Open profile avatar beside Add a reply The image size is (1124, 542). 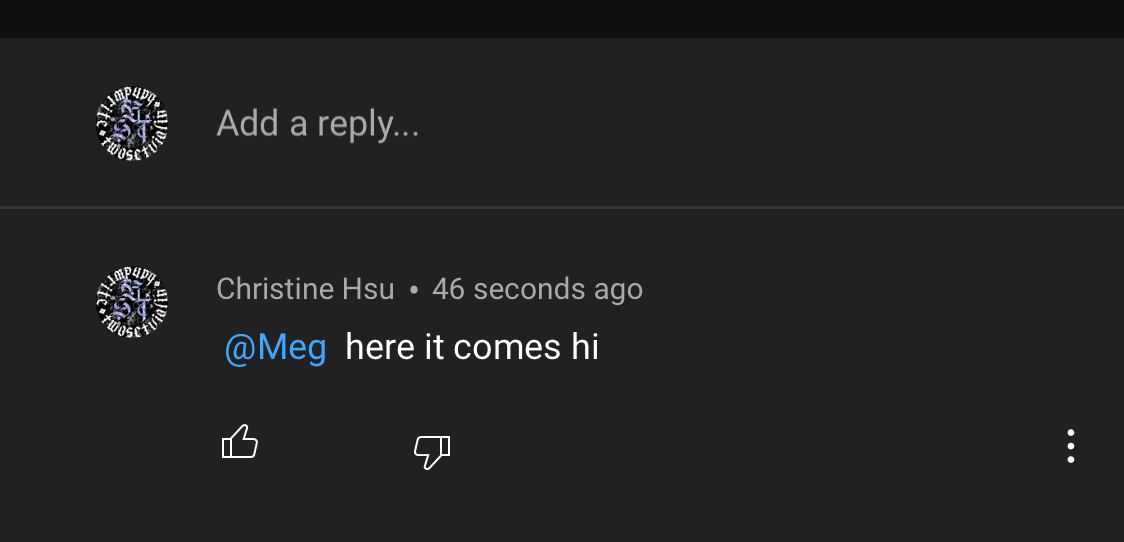click(x=132, y=123)
